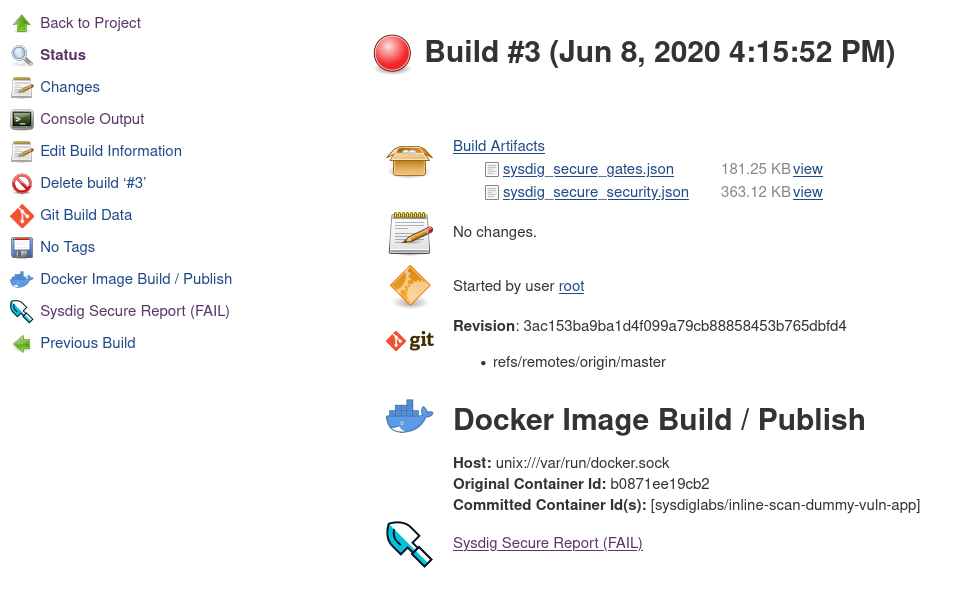Click the Sysdig shovel icon in the sidebar
The width and height of the screenshot is (953, 599).
21,311
